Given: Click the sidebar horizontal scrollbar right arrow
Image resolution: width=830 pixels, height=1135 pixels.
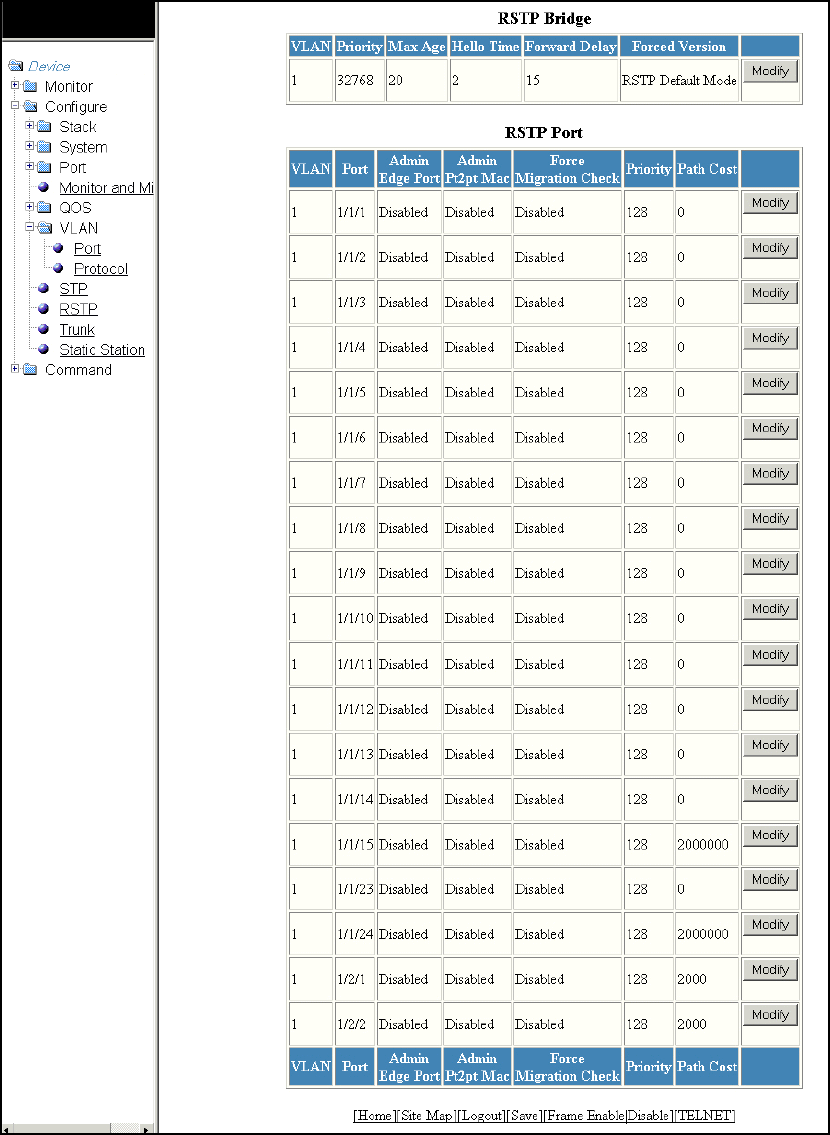Looking at the screenshot, I should [147, 1129].
